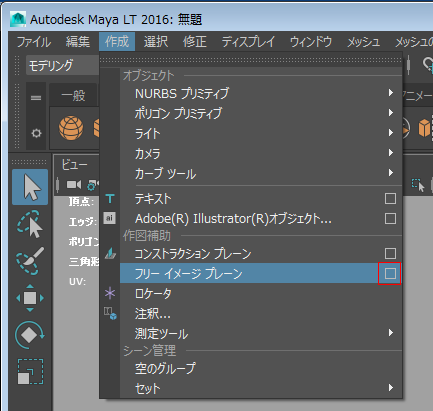Open the Adobe Illustrator object option box
The height and width of the screenshot is (411, 433).
(390, 219)
